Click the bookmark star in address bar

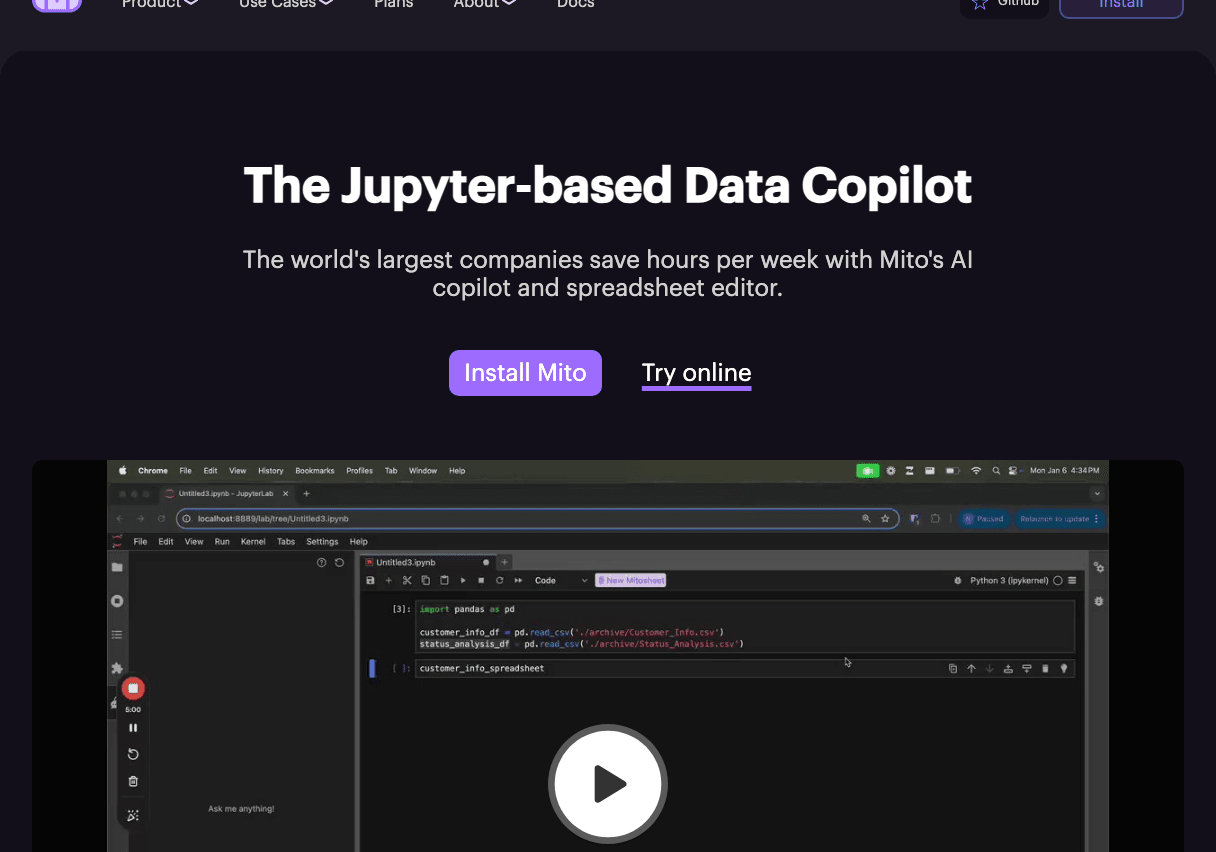coord(885,519)
